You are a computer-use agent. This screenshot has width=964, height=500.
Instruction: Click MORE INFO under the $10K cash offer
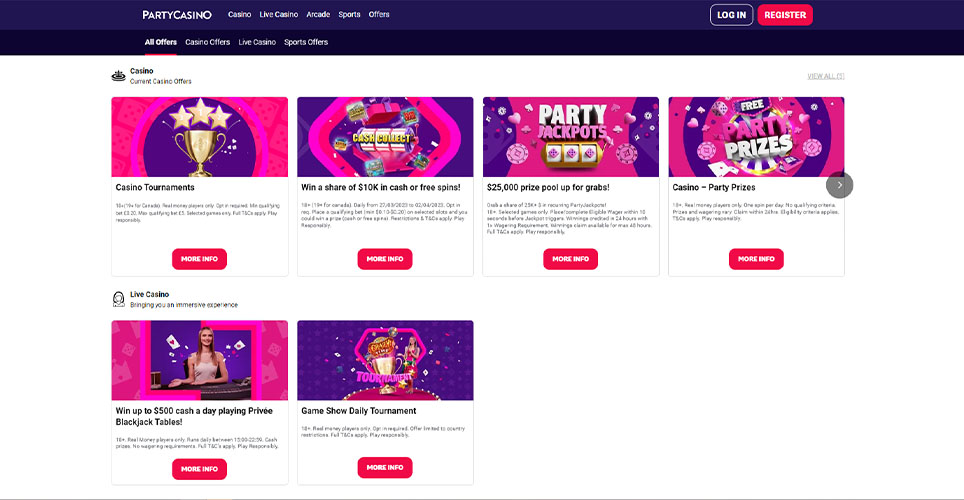(x=385, y=259)
